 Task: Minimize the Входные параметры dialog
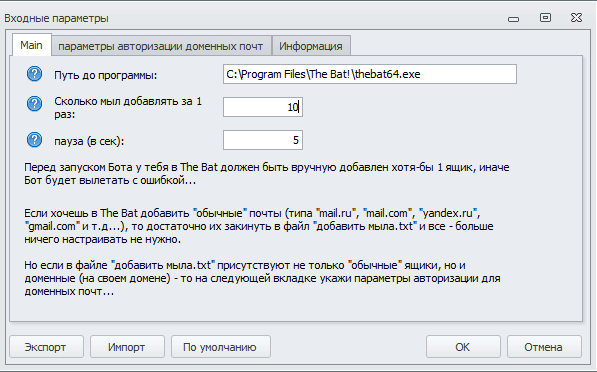click(513, 19)
